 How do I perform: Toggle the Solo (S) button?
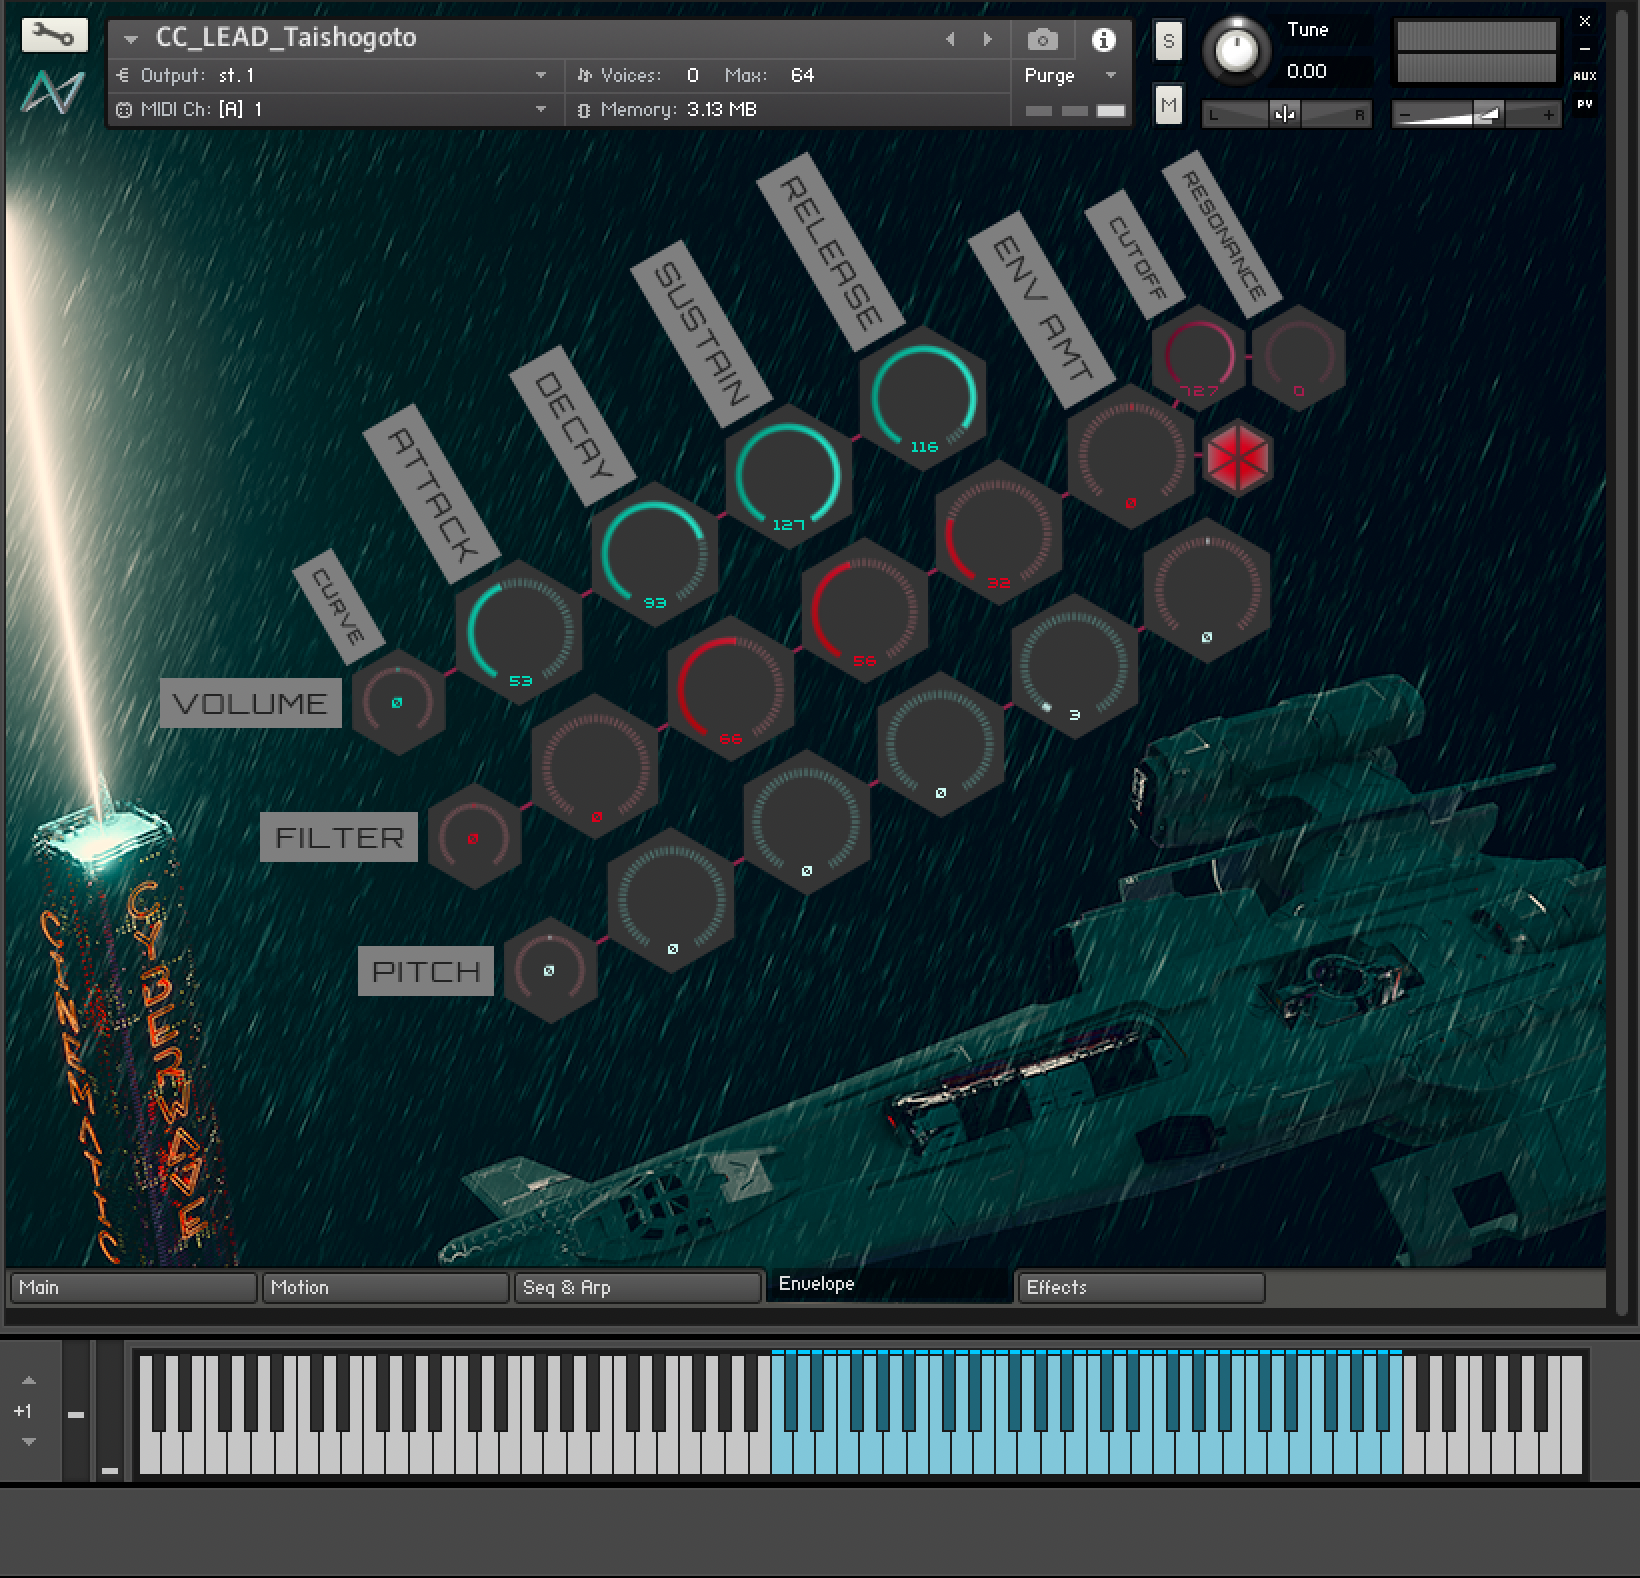1168,42
